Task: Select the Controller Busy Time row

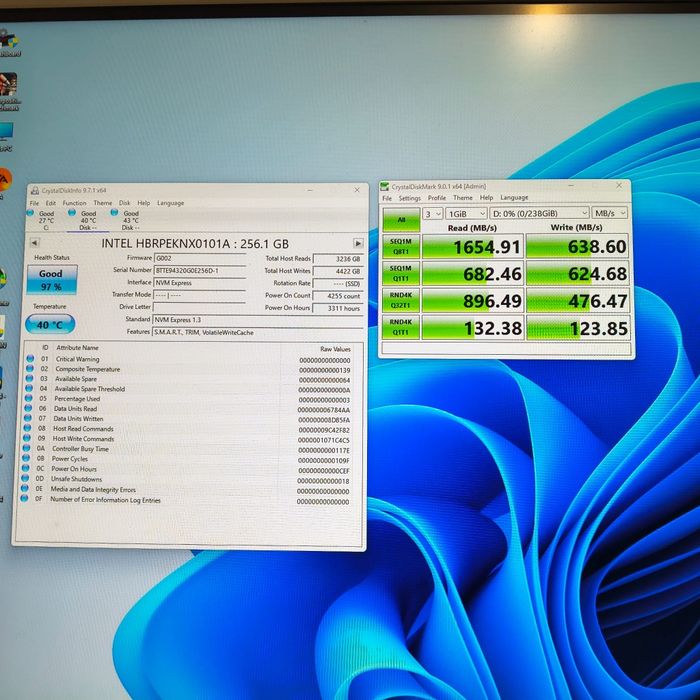Action: pyautogui.click(x=188, y=449)
